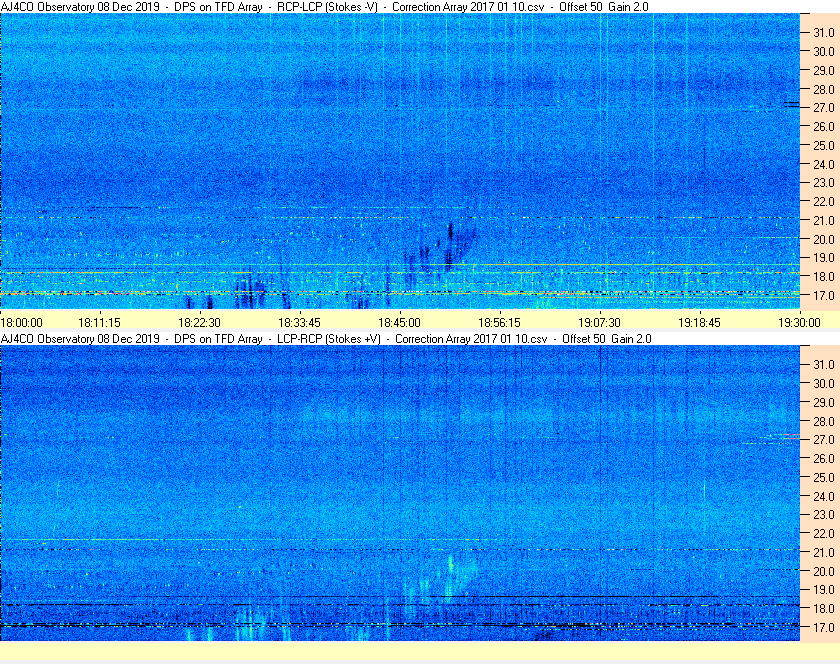The height and width of the screenshot is (664, 840).
Task: Click 'Correction Array 2017 01 10.csv' in Stokes -V title
Action: coord(468,7)
